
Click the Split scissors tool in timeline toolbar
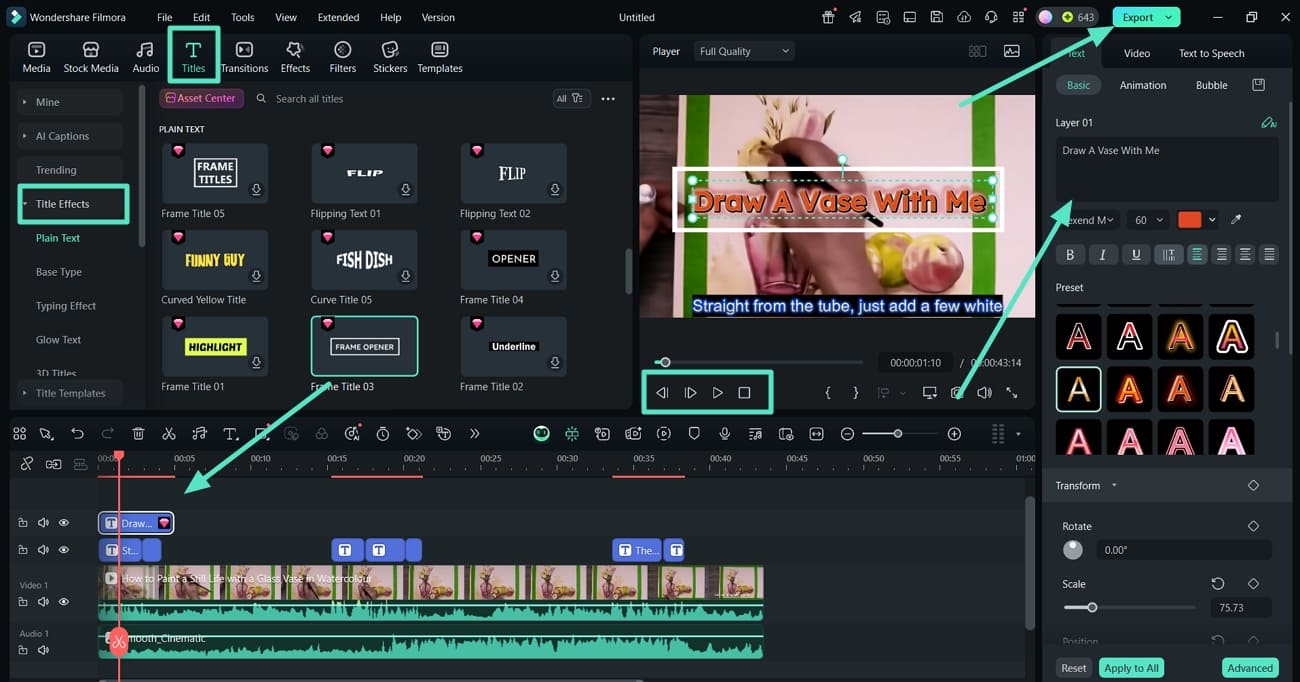point(169,433)
